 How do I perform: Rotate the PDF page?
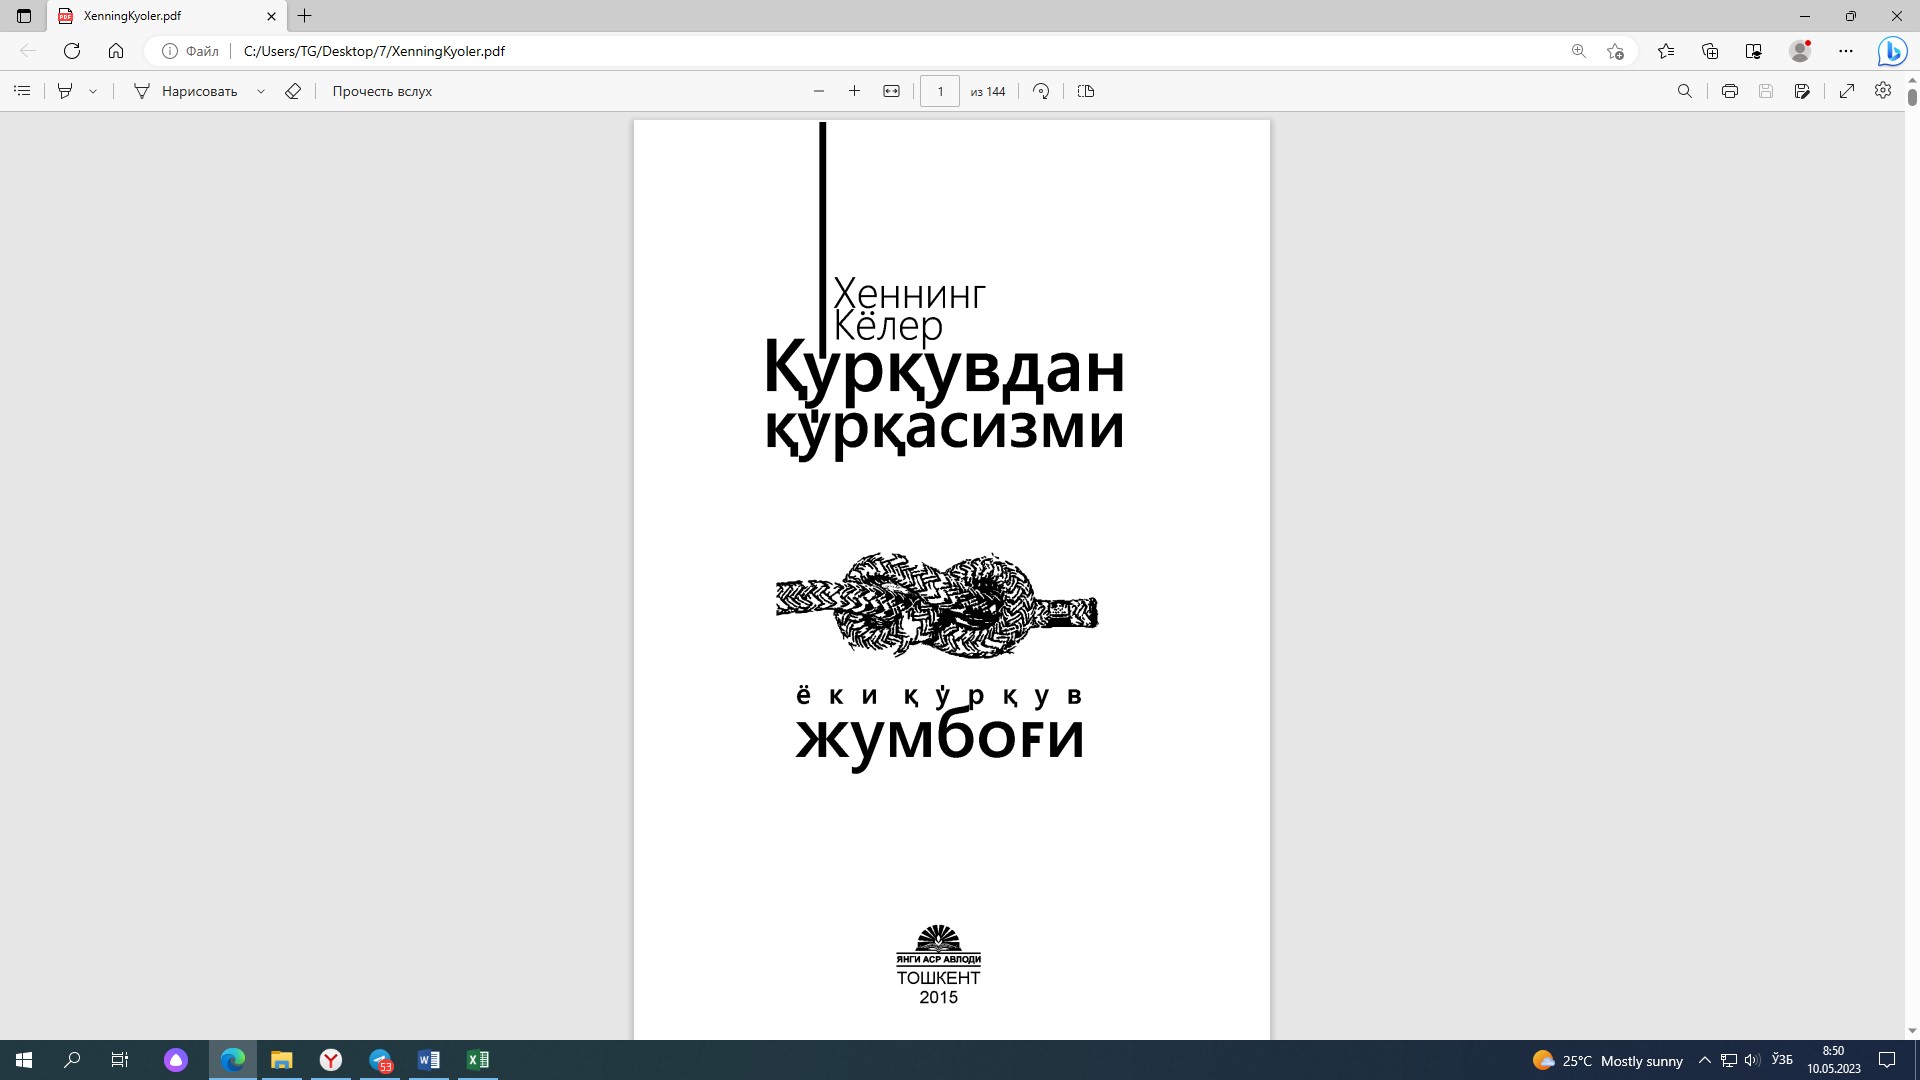(1040, 91)
